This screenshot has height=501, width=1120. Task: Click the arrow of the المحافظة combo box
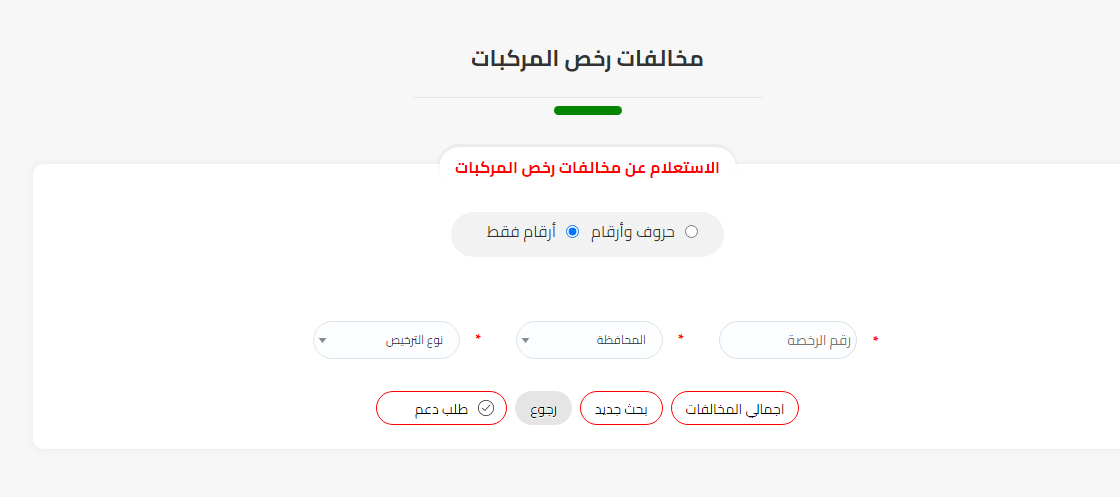(x=526, y=340)
